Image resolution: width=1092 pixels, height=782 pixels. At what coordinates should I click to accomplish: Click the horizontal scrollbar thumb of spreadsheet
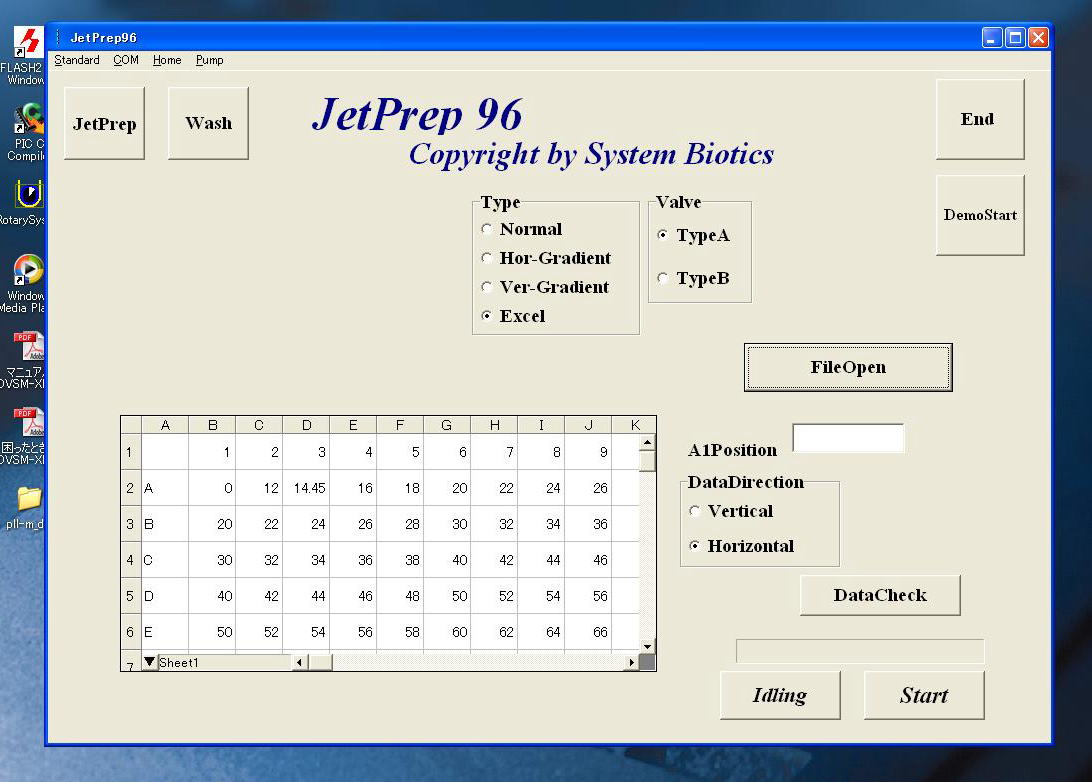pos(320,662)
